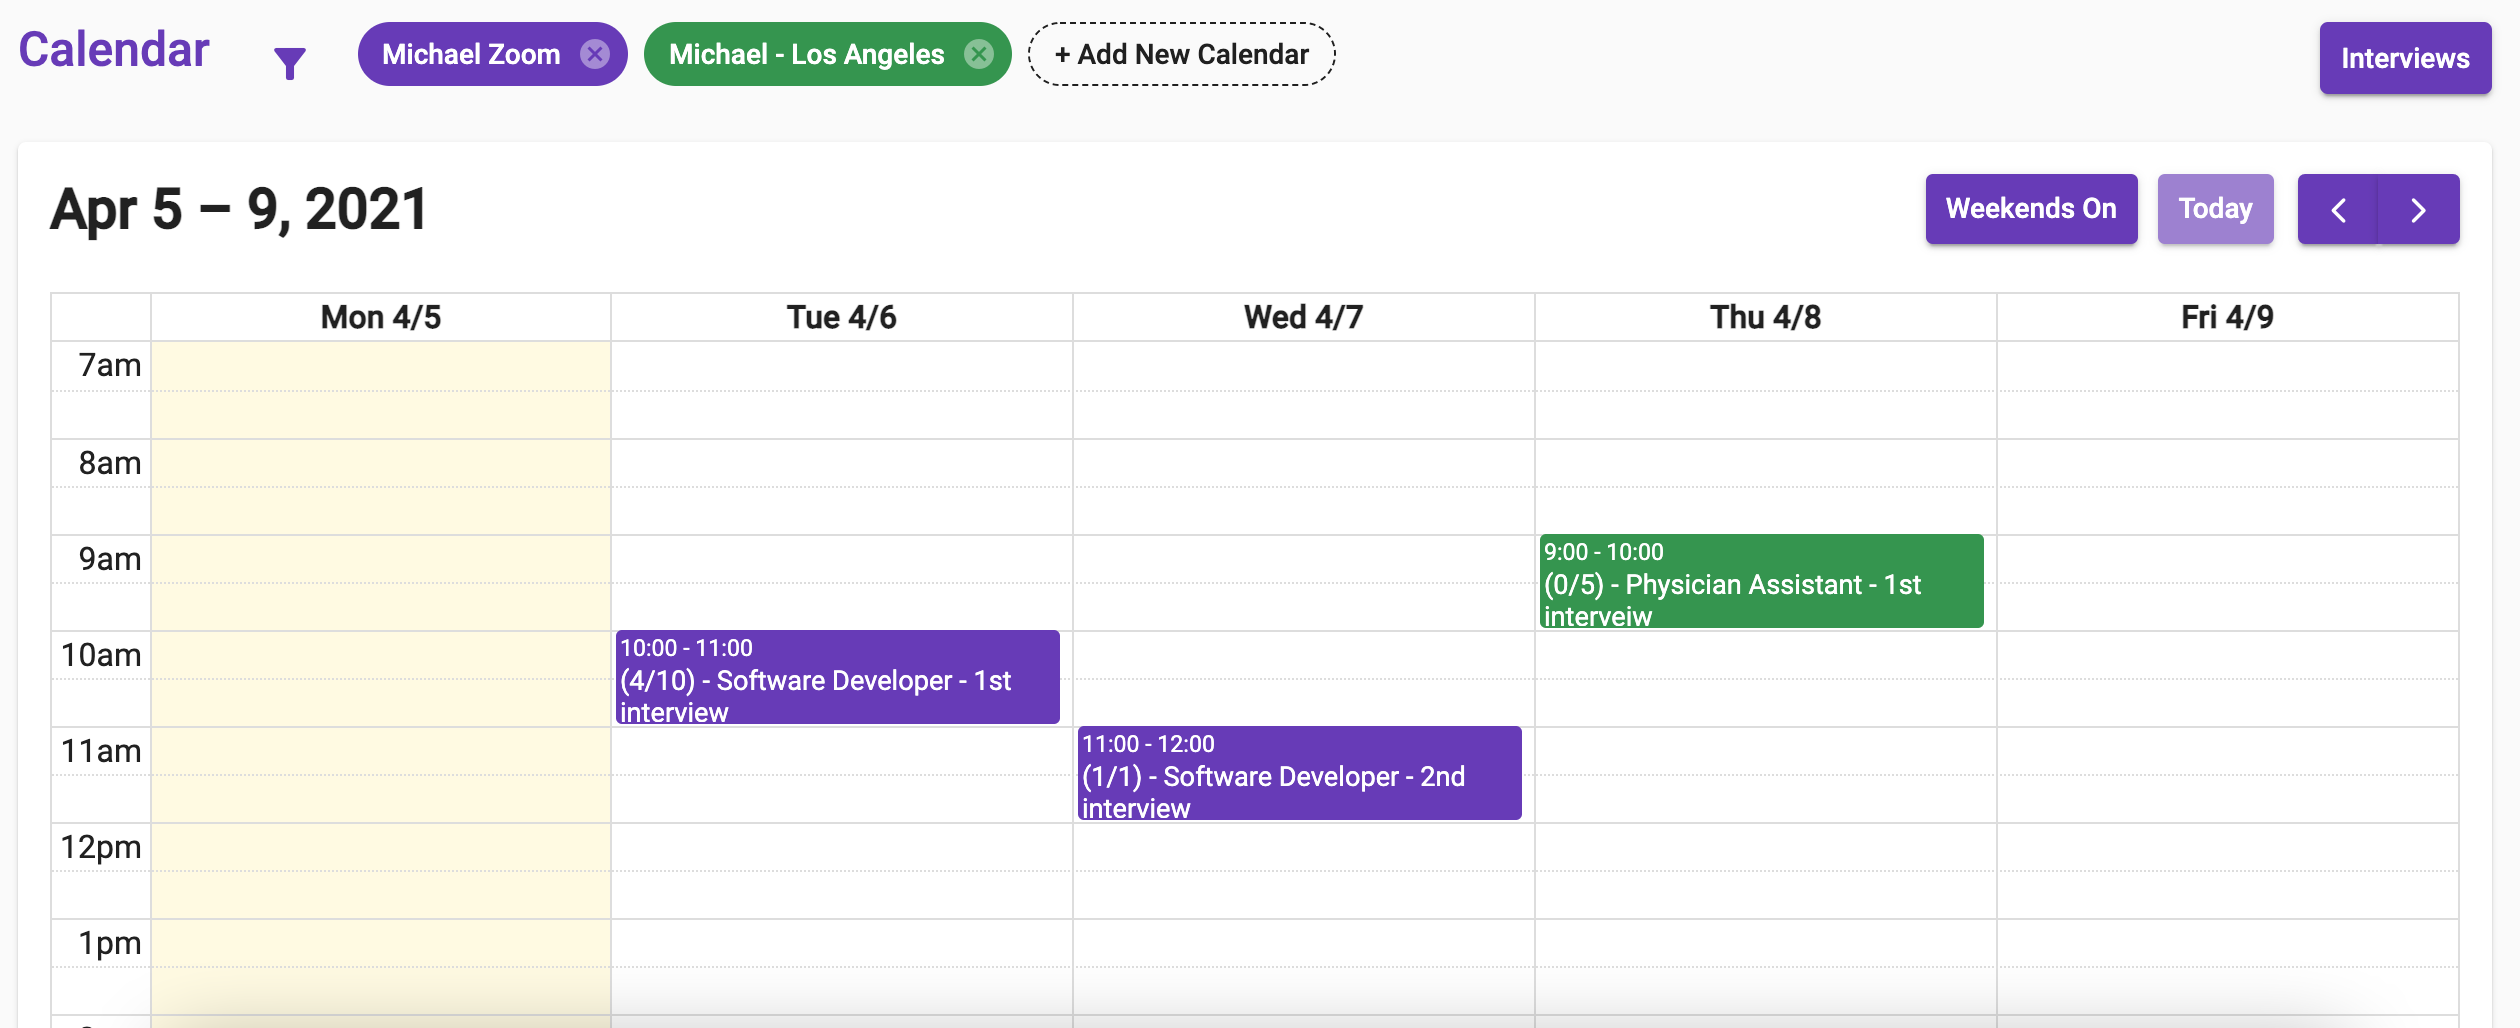Remove the Michael - Los Angeles calendar chip

point(978,54)
